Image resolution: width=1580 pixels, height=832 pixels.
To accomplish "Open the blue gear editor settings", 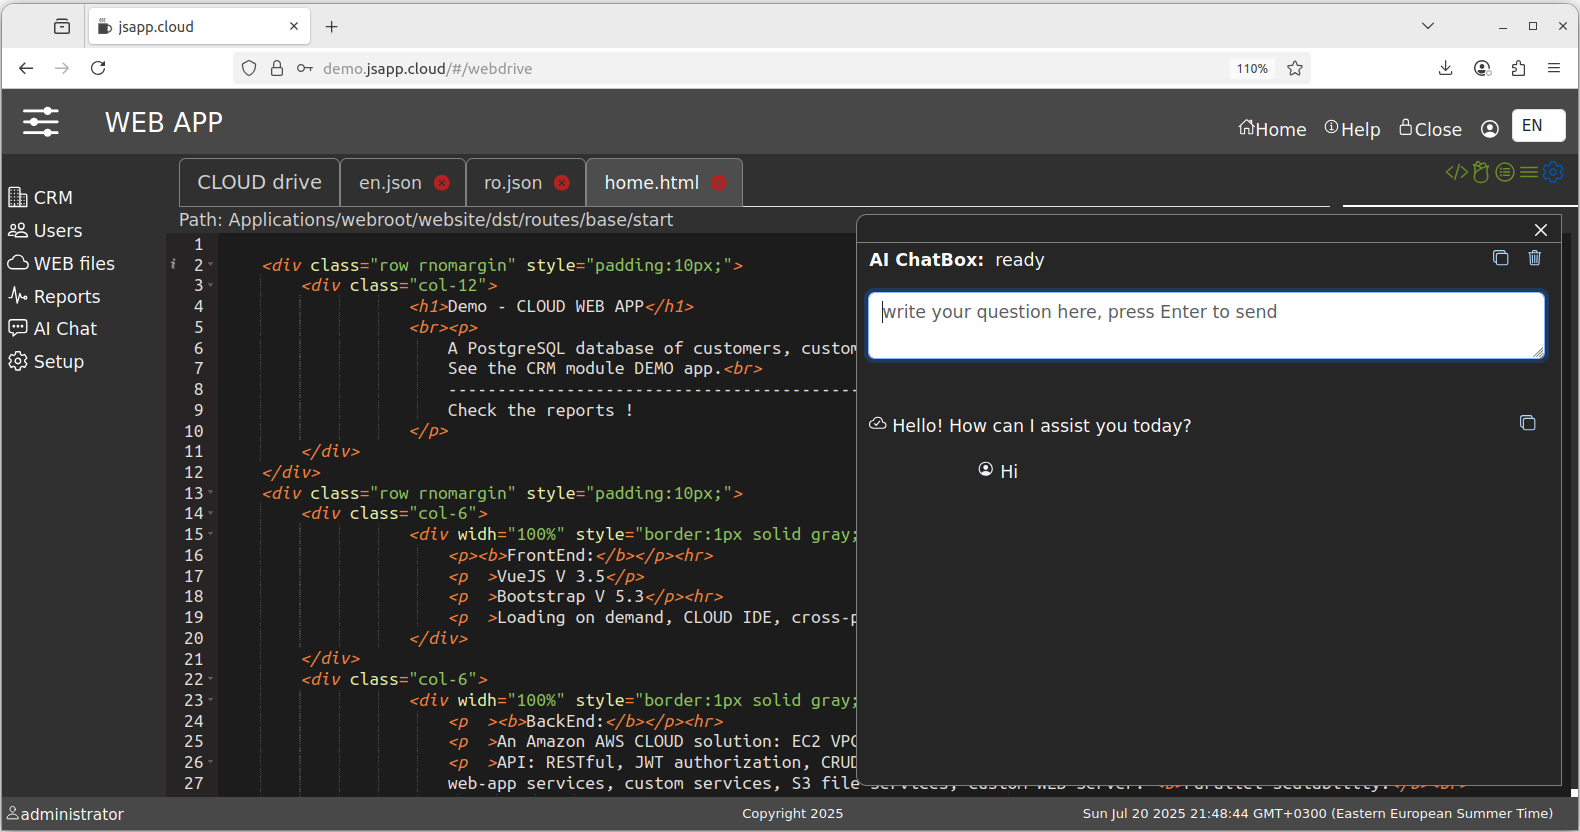I will pos(1553,172).
